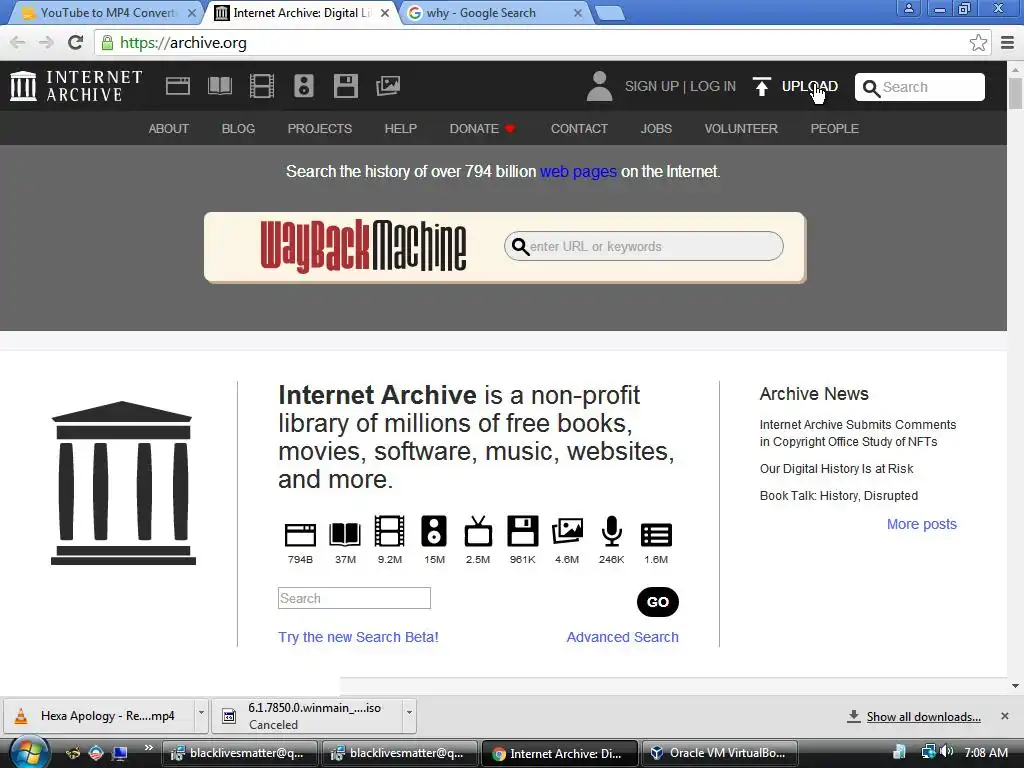Focus the Wayback Machine URL or keywords field
Image resolution: width=1024 pixels, height=768 pixels.
click(x=643, y=246)
